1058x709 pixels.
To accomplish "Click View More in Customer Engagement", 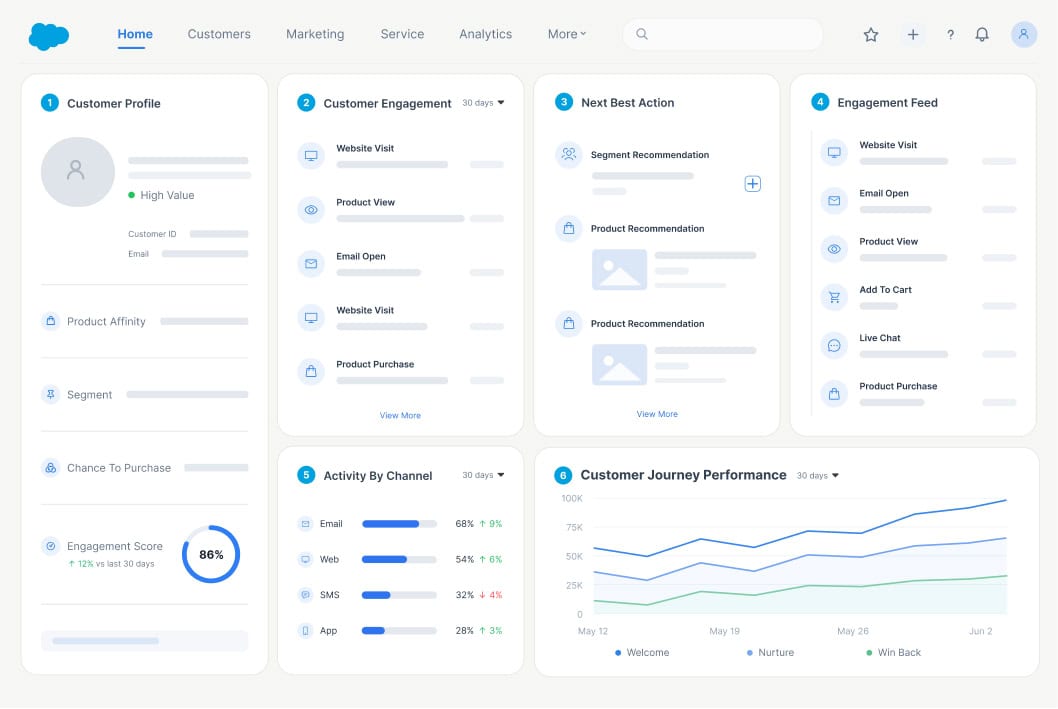I will point(400,416).
